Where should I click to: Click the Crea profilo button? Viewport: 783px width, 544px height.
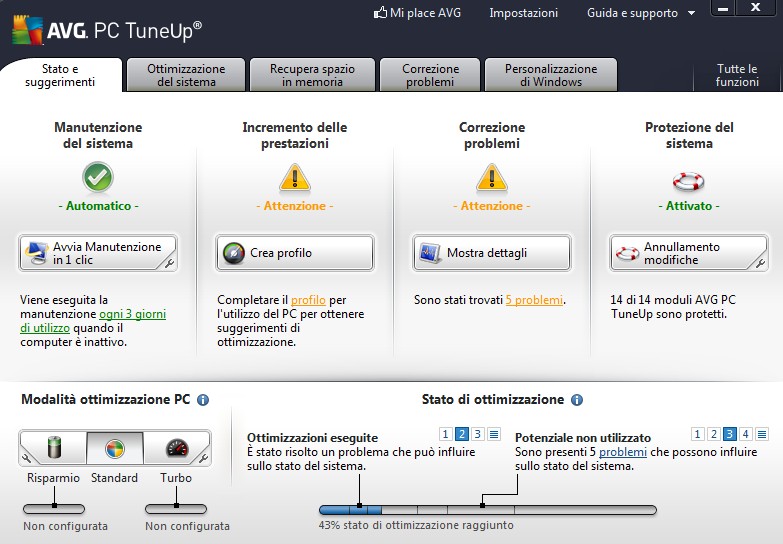(295, 253)
